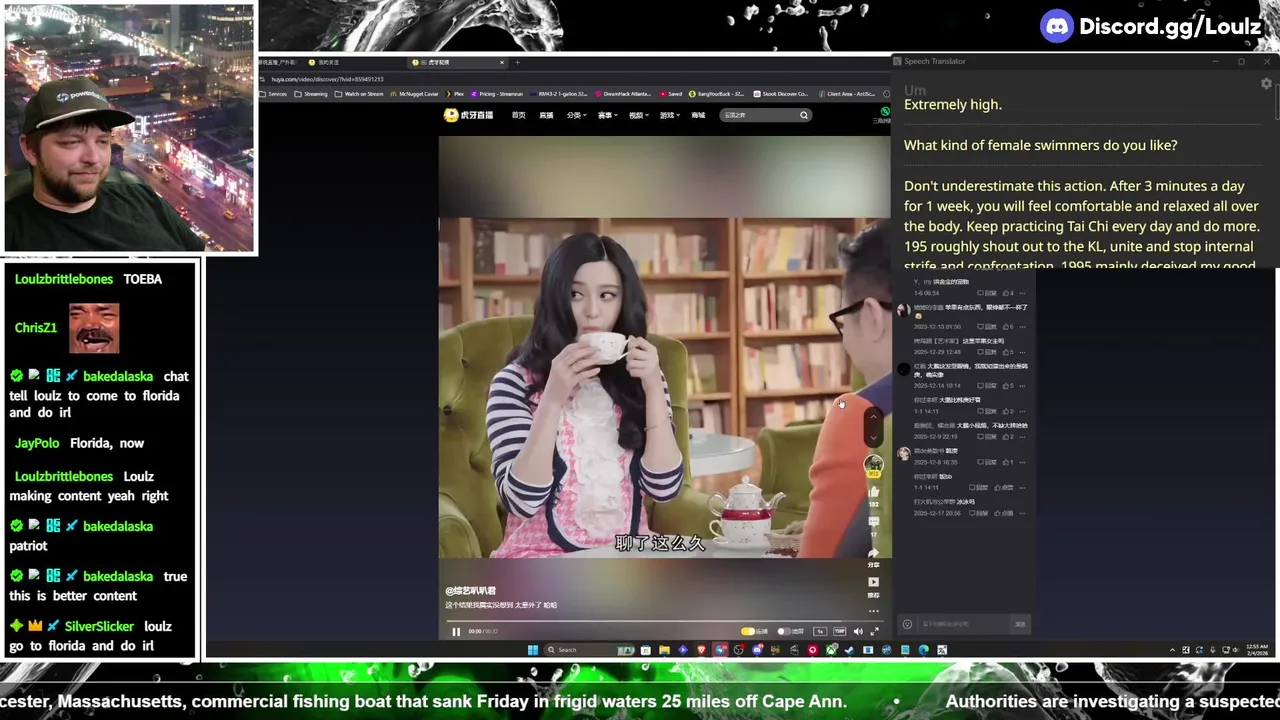Toggle the yellow autoplay switch in player controls
Viewport: 1280px width, 720px height.
tap(748, 631)
